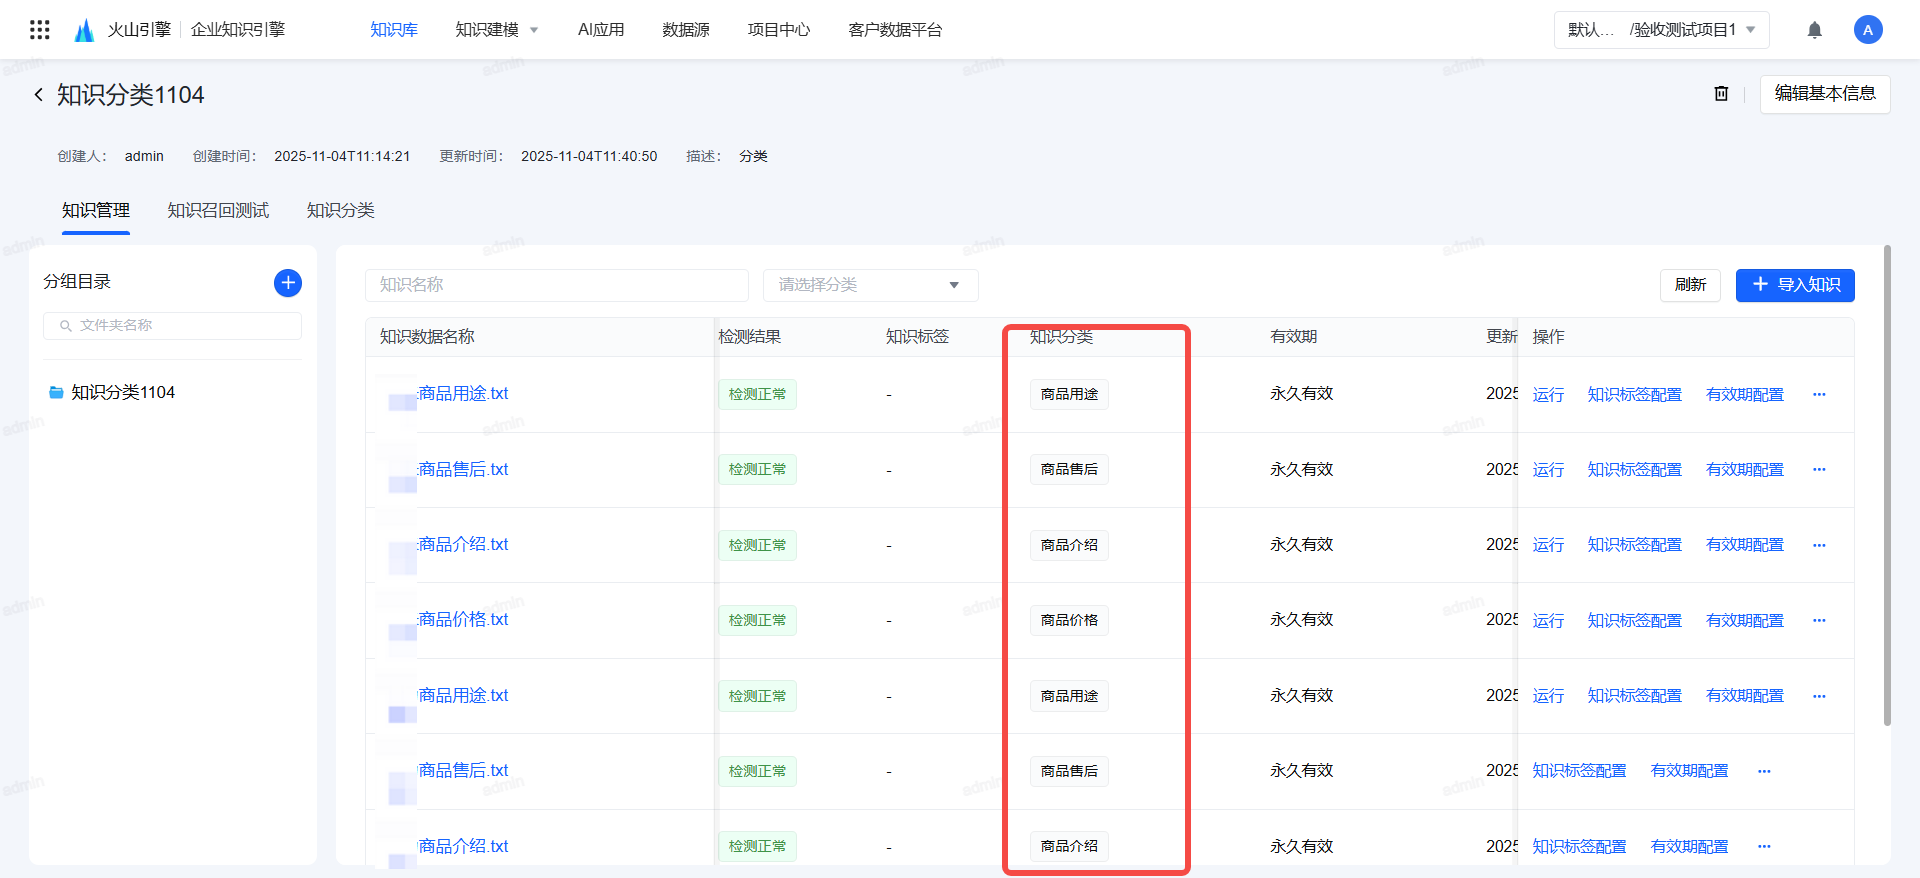Switch to the 知识召回测试 tab
Image resolution: width=1920 pixels, height=878 pixels.
point(218,211)
